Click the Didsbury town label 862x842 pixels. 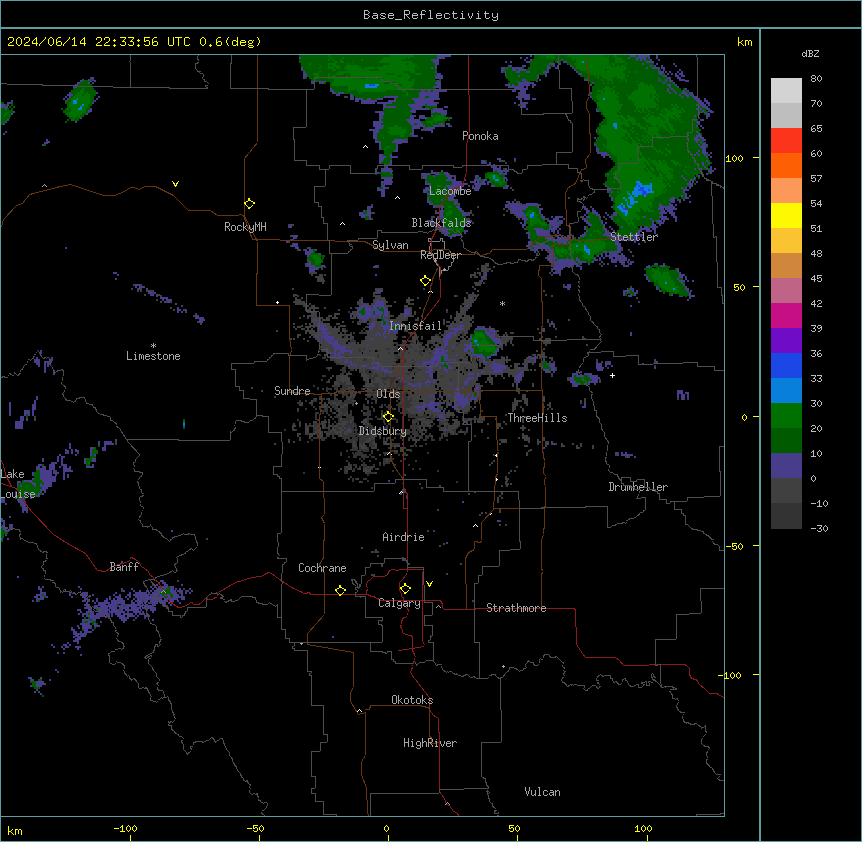[x=383, y=431]
